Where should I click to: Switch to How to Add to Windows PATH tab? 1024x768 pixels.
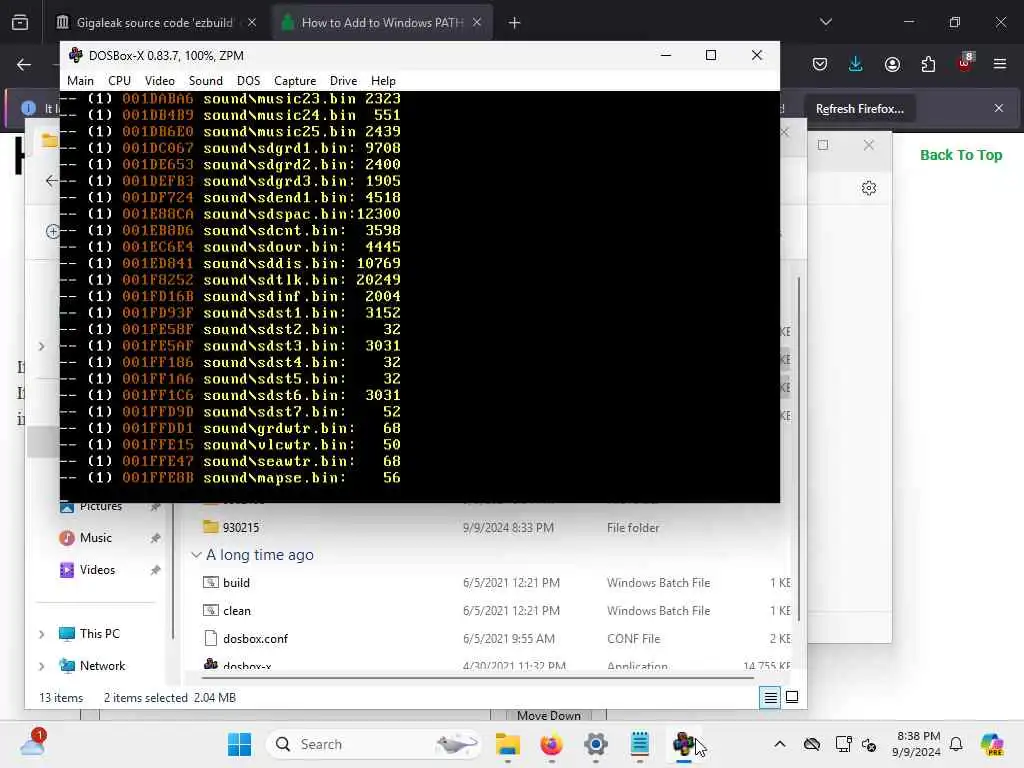(x=382, y=23)
